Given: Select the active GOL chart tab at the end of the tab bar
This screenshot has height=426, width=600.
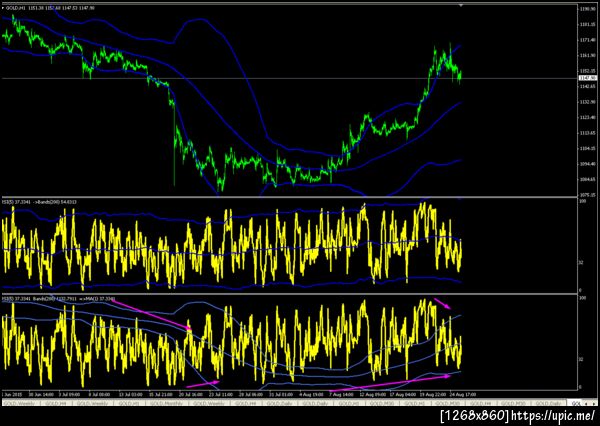Looking at the screenshot, I should coord(575,403).
